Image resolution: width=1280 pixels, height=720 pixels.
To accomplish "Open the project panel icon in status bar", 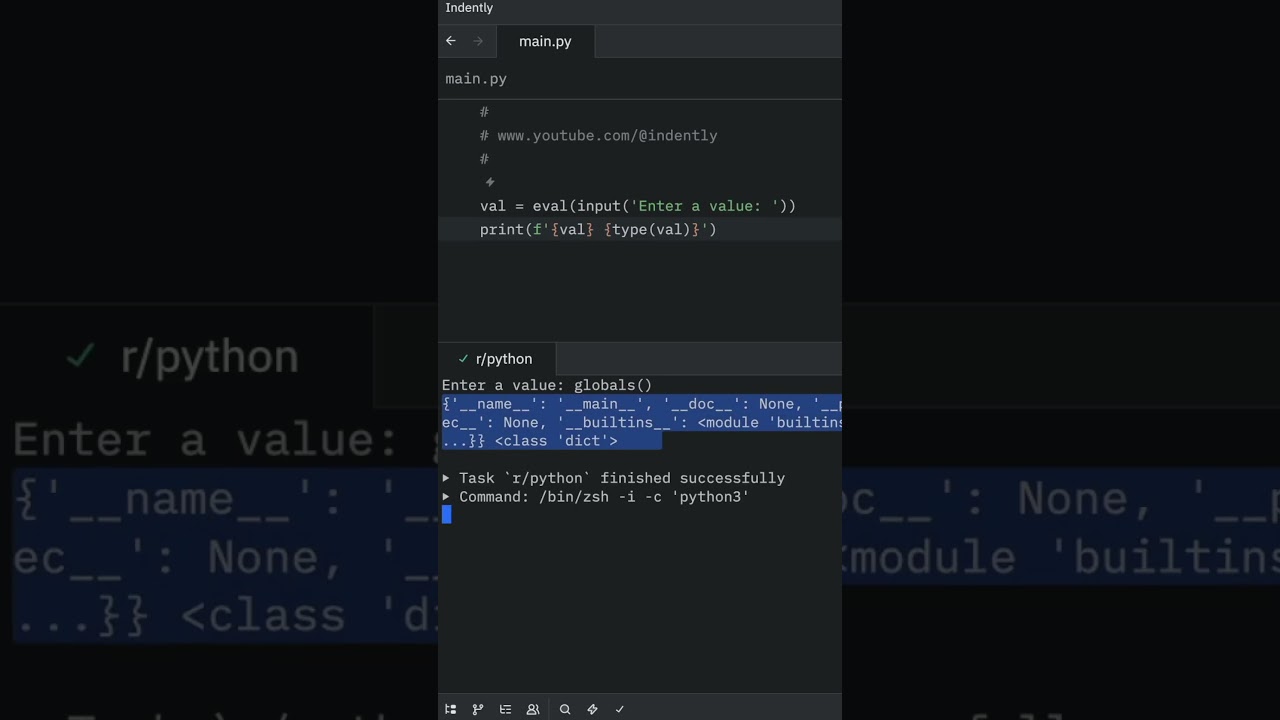I will (451, 709).
